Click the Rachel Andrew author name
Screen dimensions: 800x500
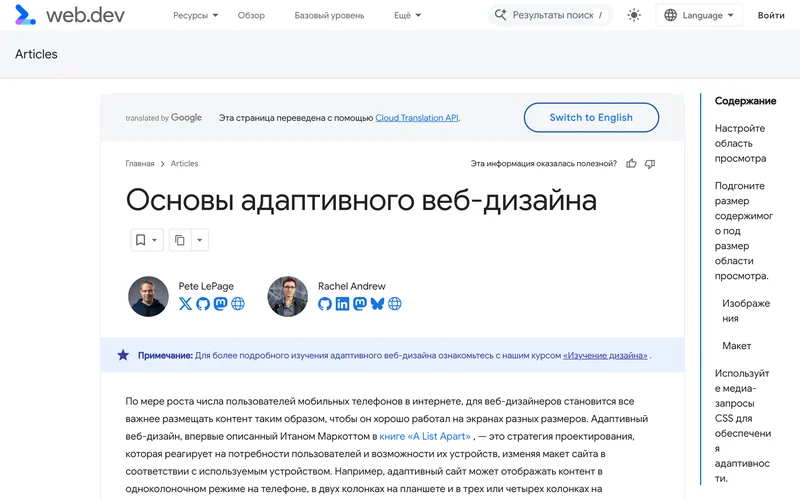pos(352,286)
